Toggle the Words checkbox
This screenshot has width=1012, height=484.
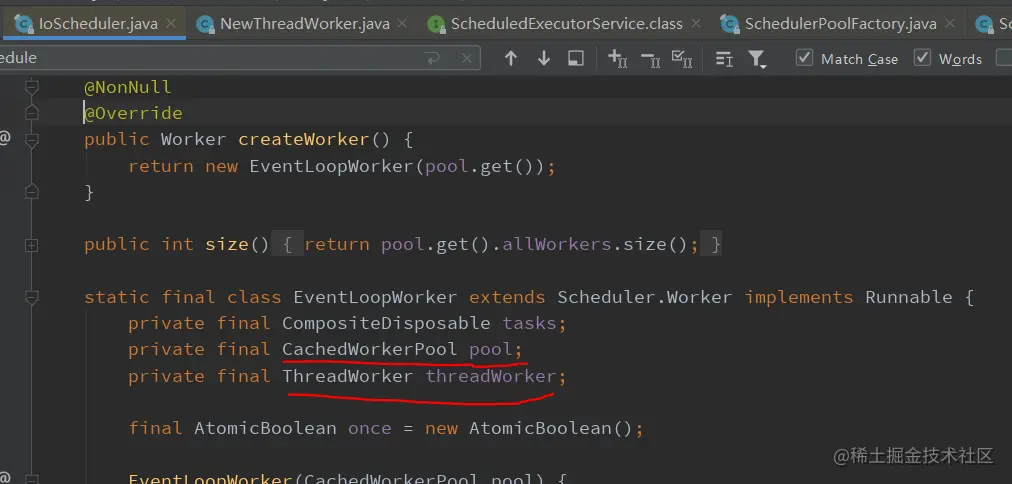[922, 58]
